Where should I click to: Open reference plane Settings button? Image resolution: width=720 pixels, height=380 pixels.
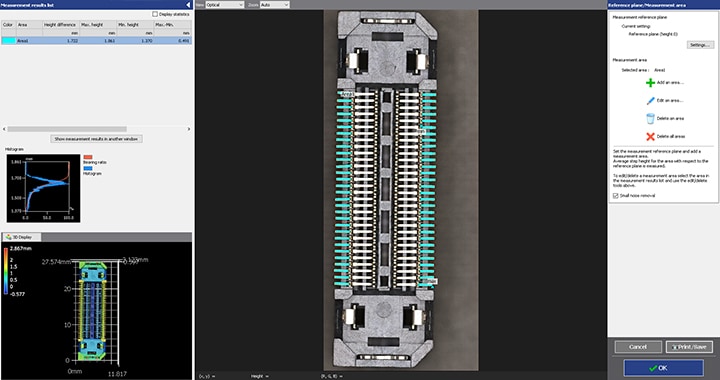[700, 45]
